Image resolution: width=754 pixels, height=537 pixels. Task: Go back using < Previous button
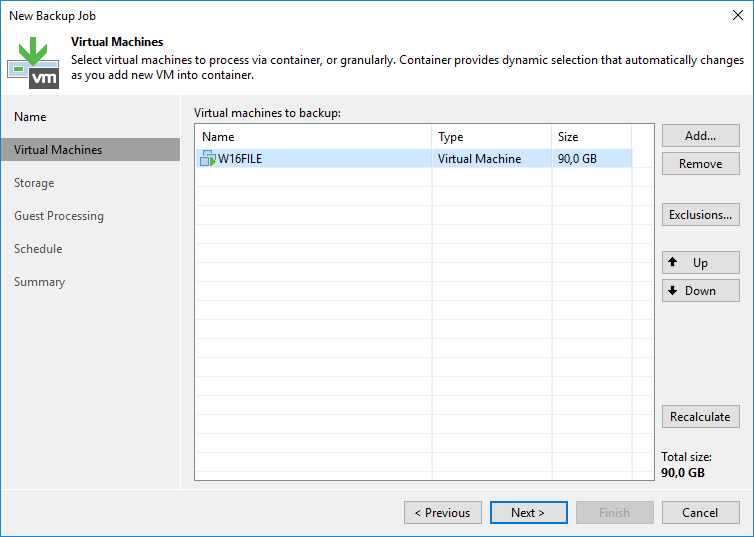click(x=442, y=513)
